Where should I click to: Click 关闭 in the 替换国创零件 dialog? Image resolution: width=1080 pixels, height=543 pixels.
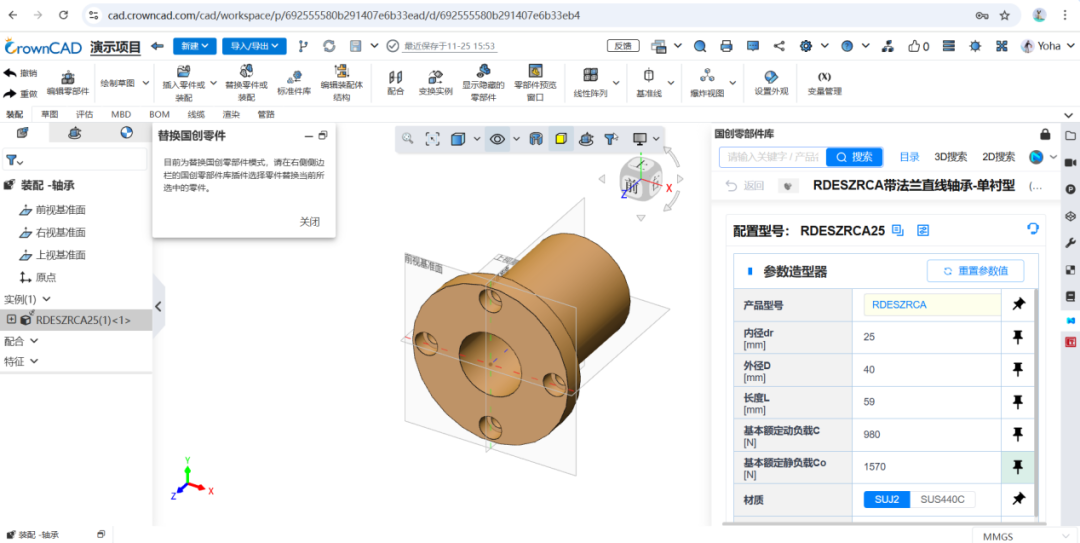point(309,222)
